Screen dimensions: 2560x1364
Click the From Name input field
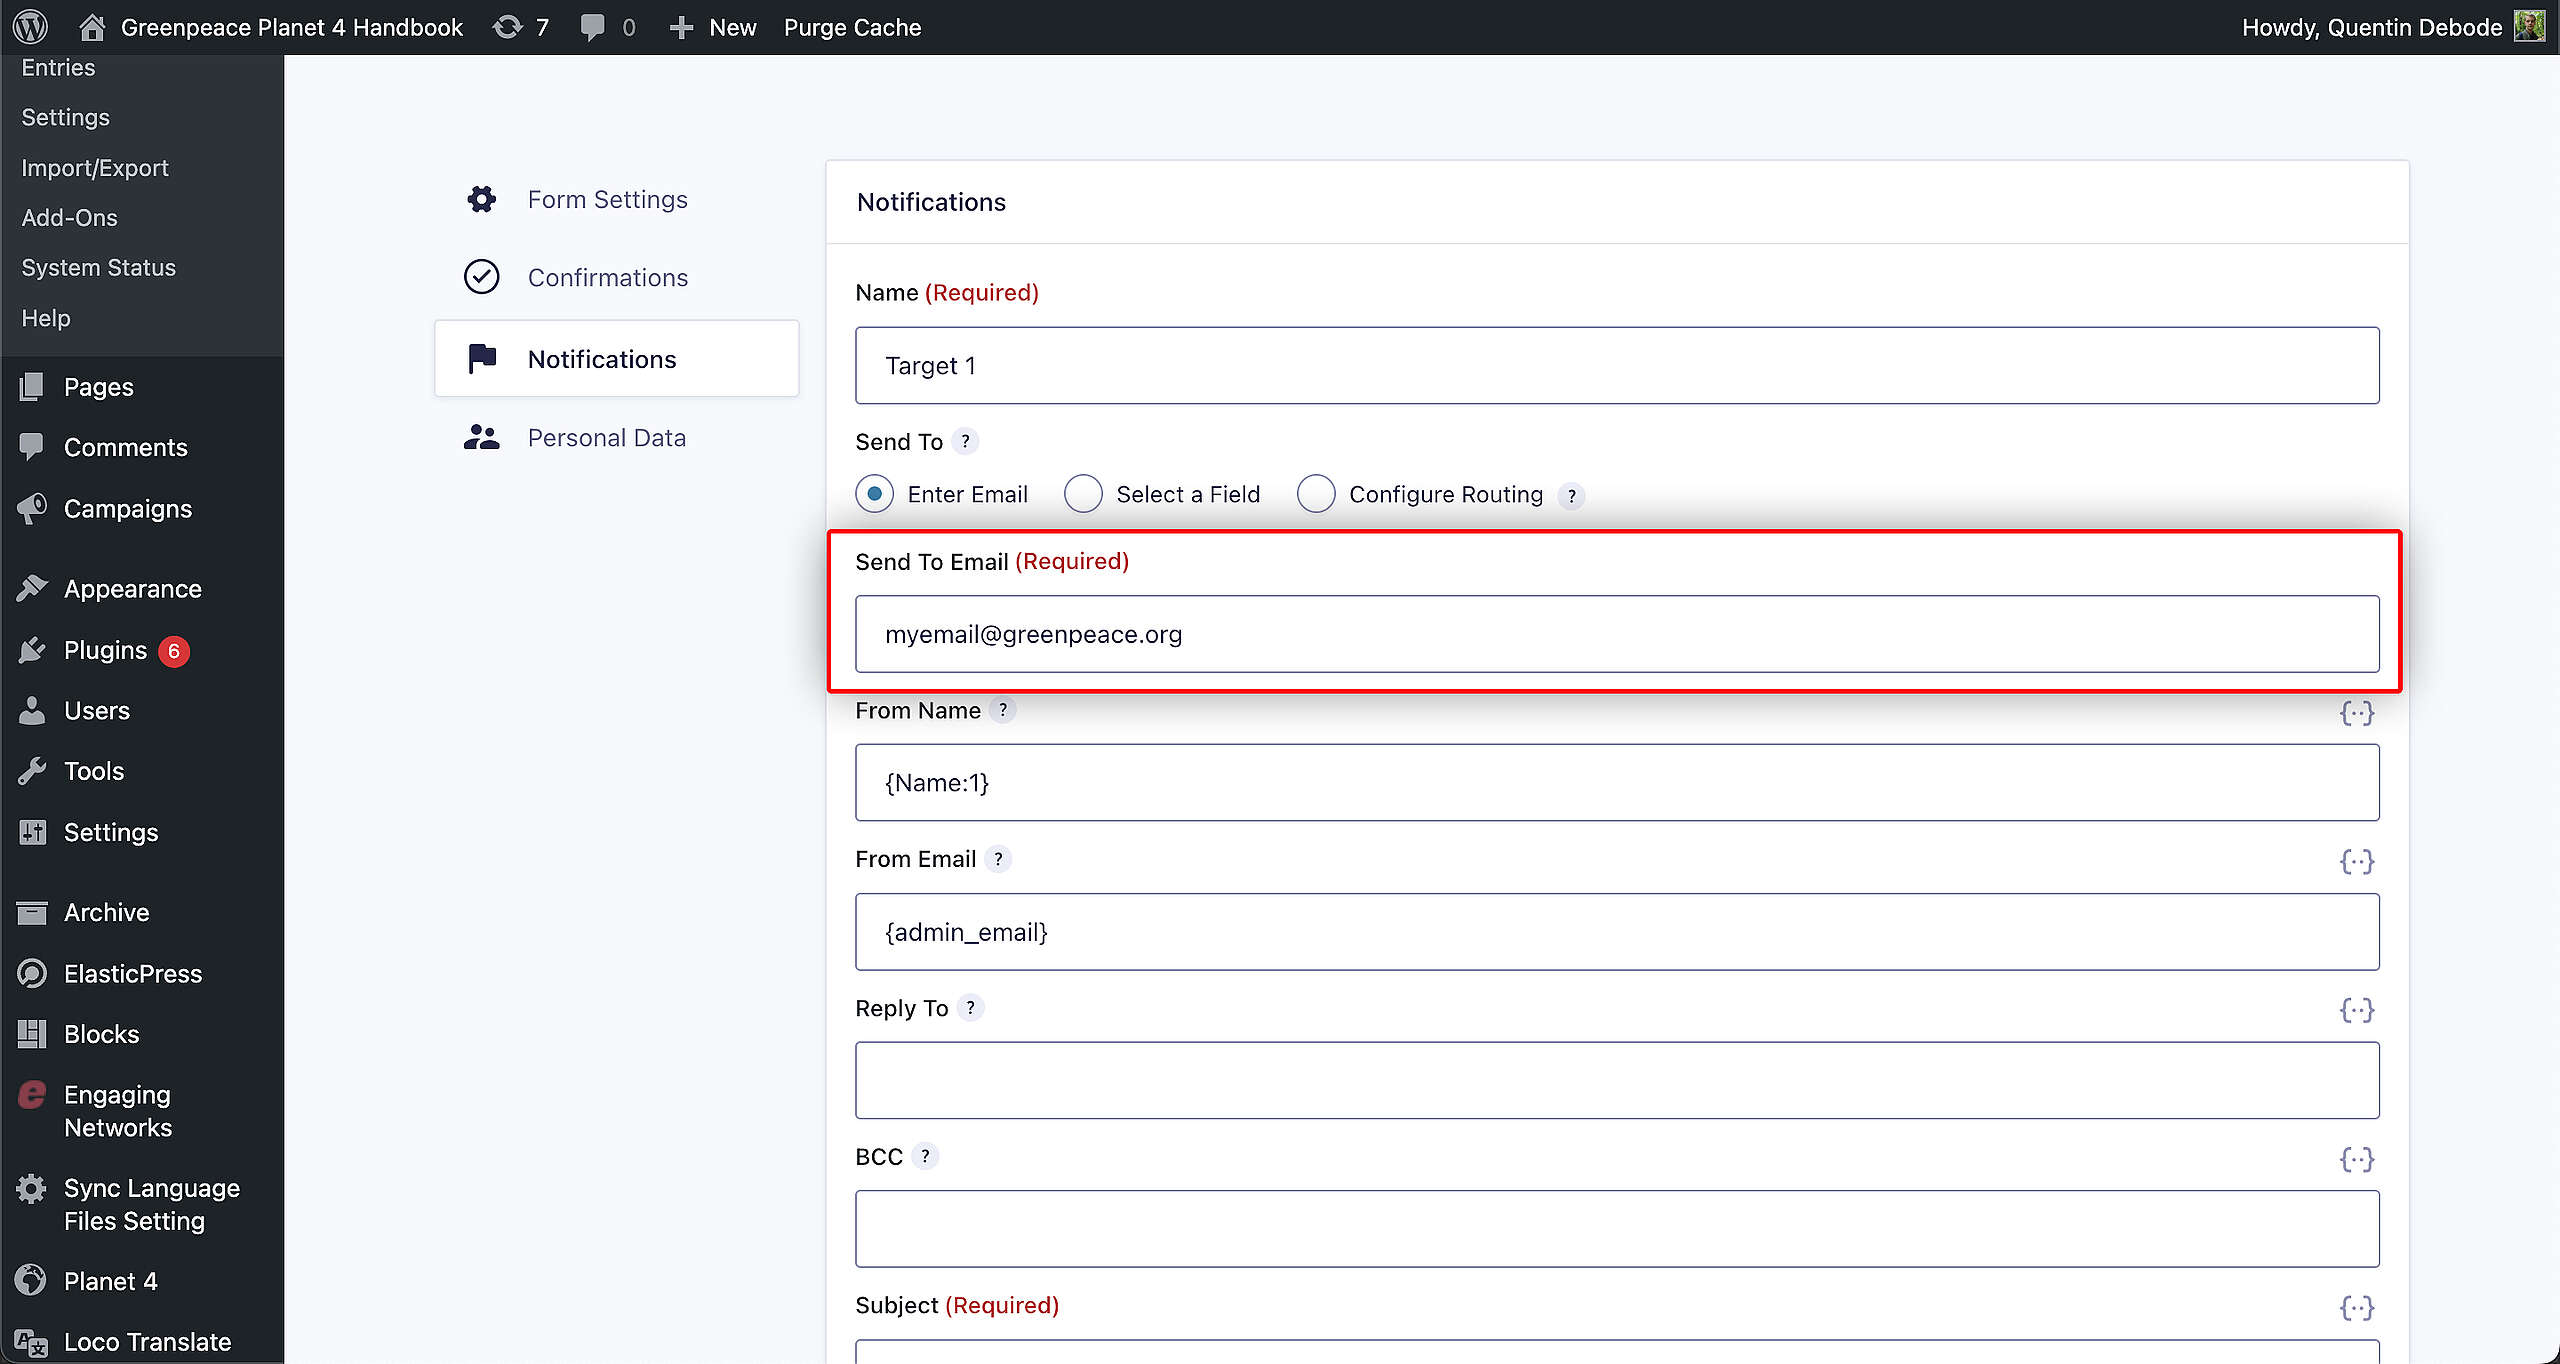[x=1617, y=782]
